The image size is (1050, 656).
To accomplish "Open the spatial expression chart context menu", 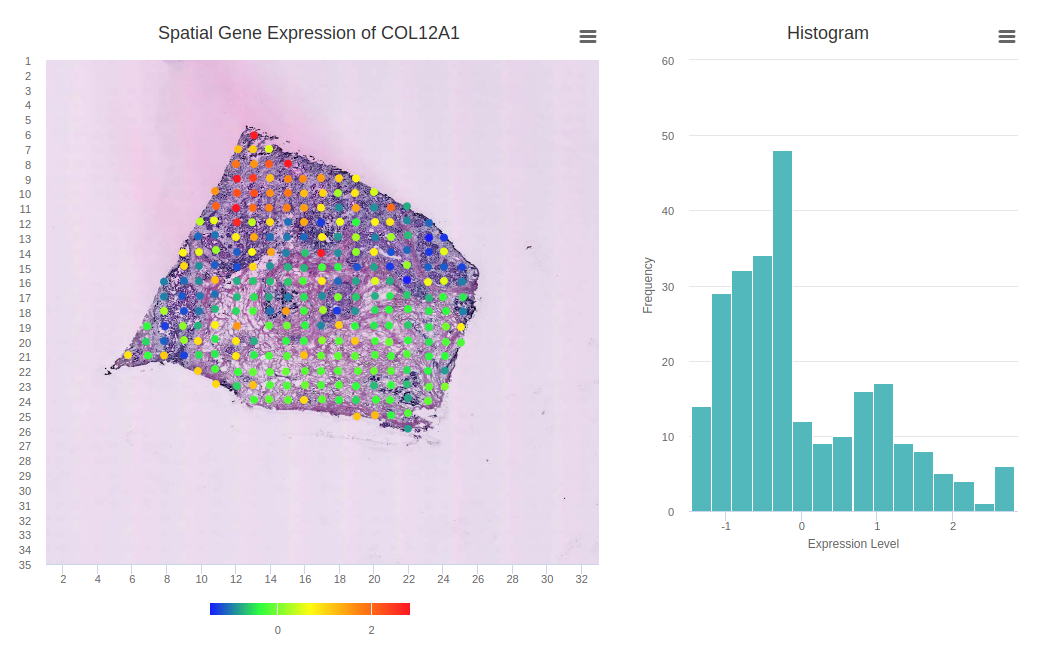I will tap(588, 36).
